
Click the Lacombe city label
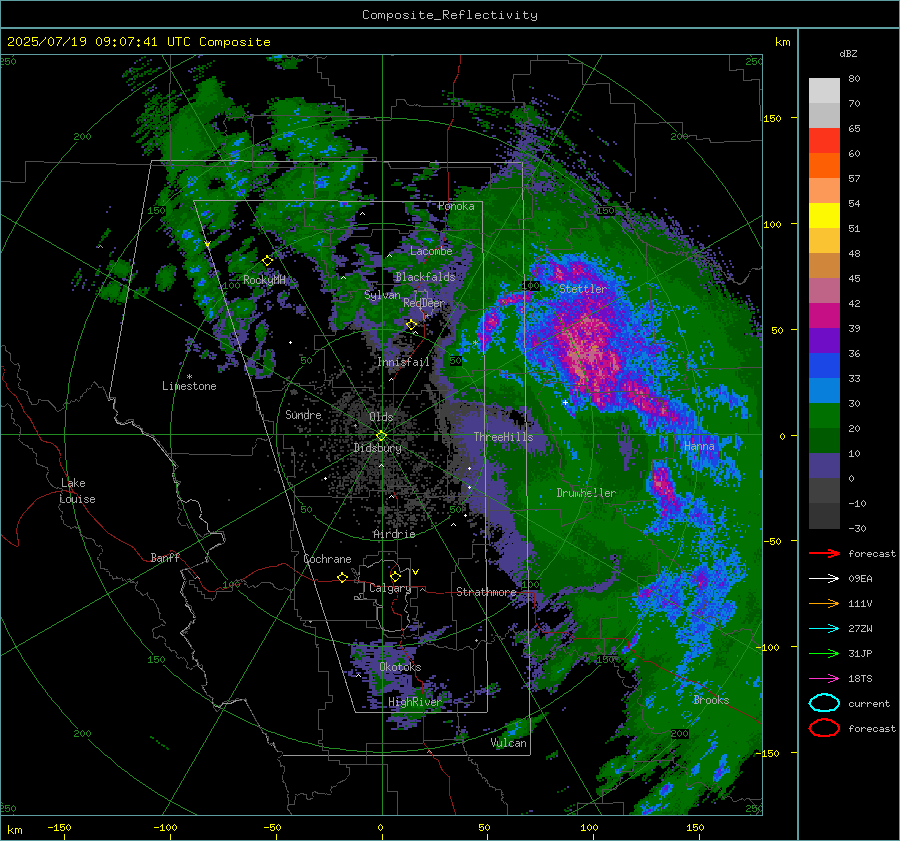[431, 251]
